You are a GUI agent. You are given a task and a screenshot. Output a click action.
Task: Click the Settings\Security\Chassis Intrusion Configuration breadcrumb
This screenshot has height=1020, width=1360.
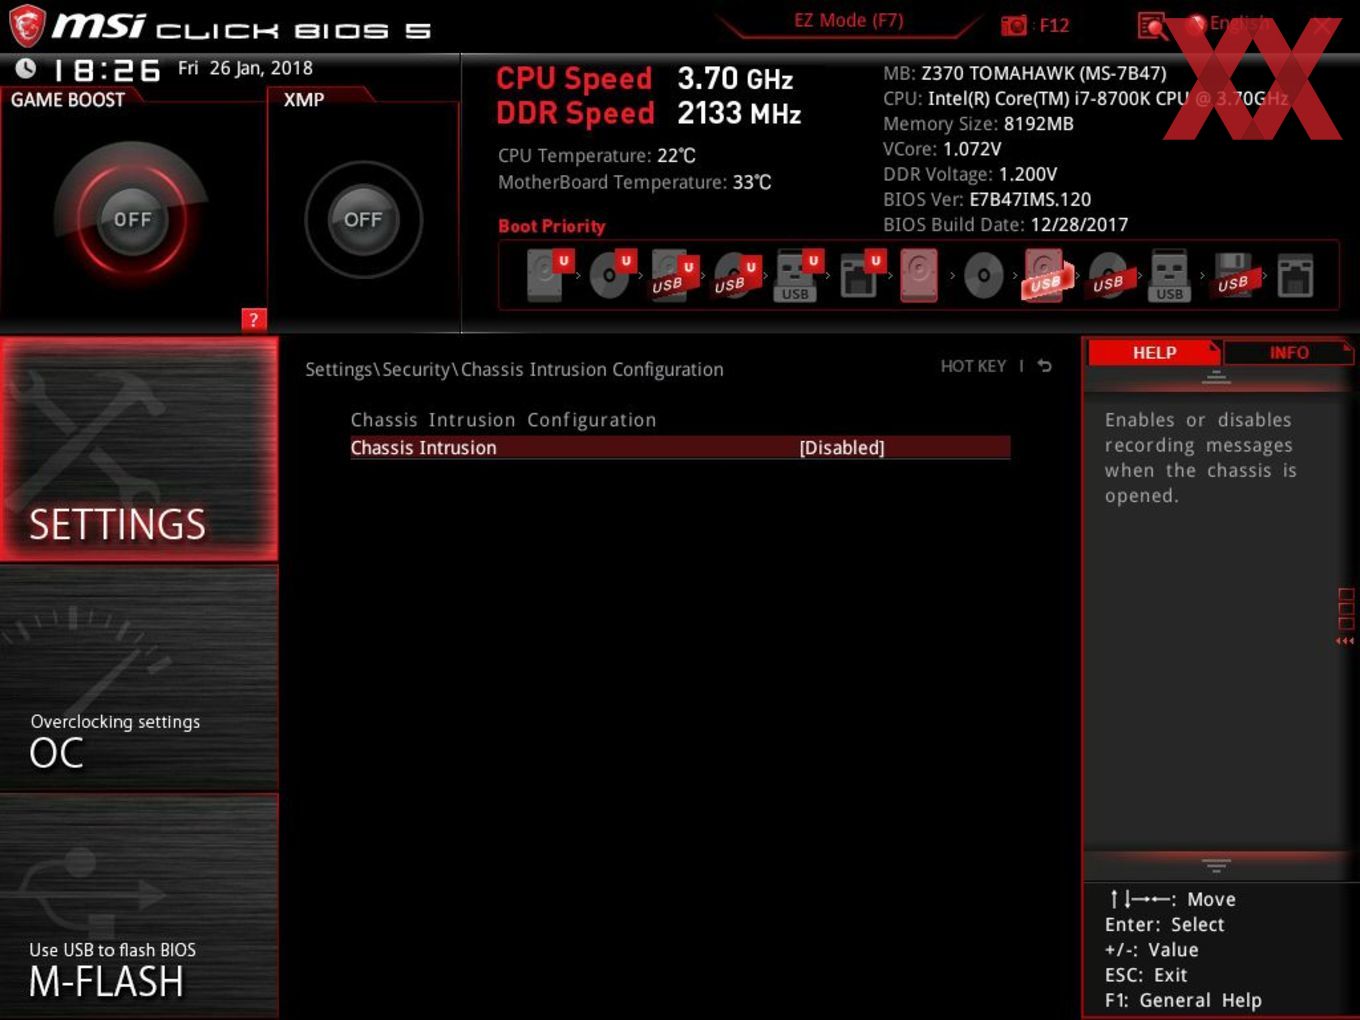point(514,369)
